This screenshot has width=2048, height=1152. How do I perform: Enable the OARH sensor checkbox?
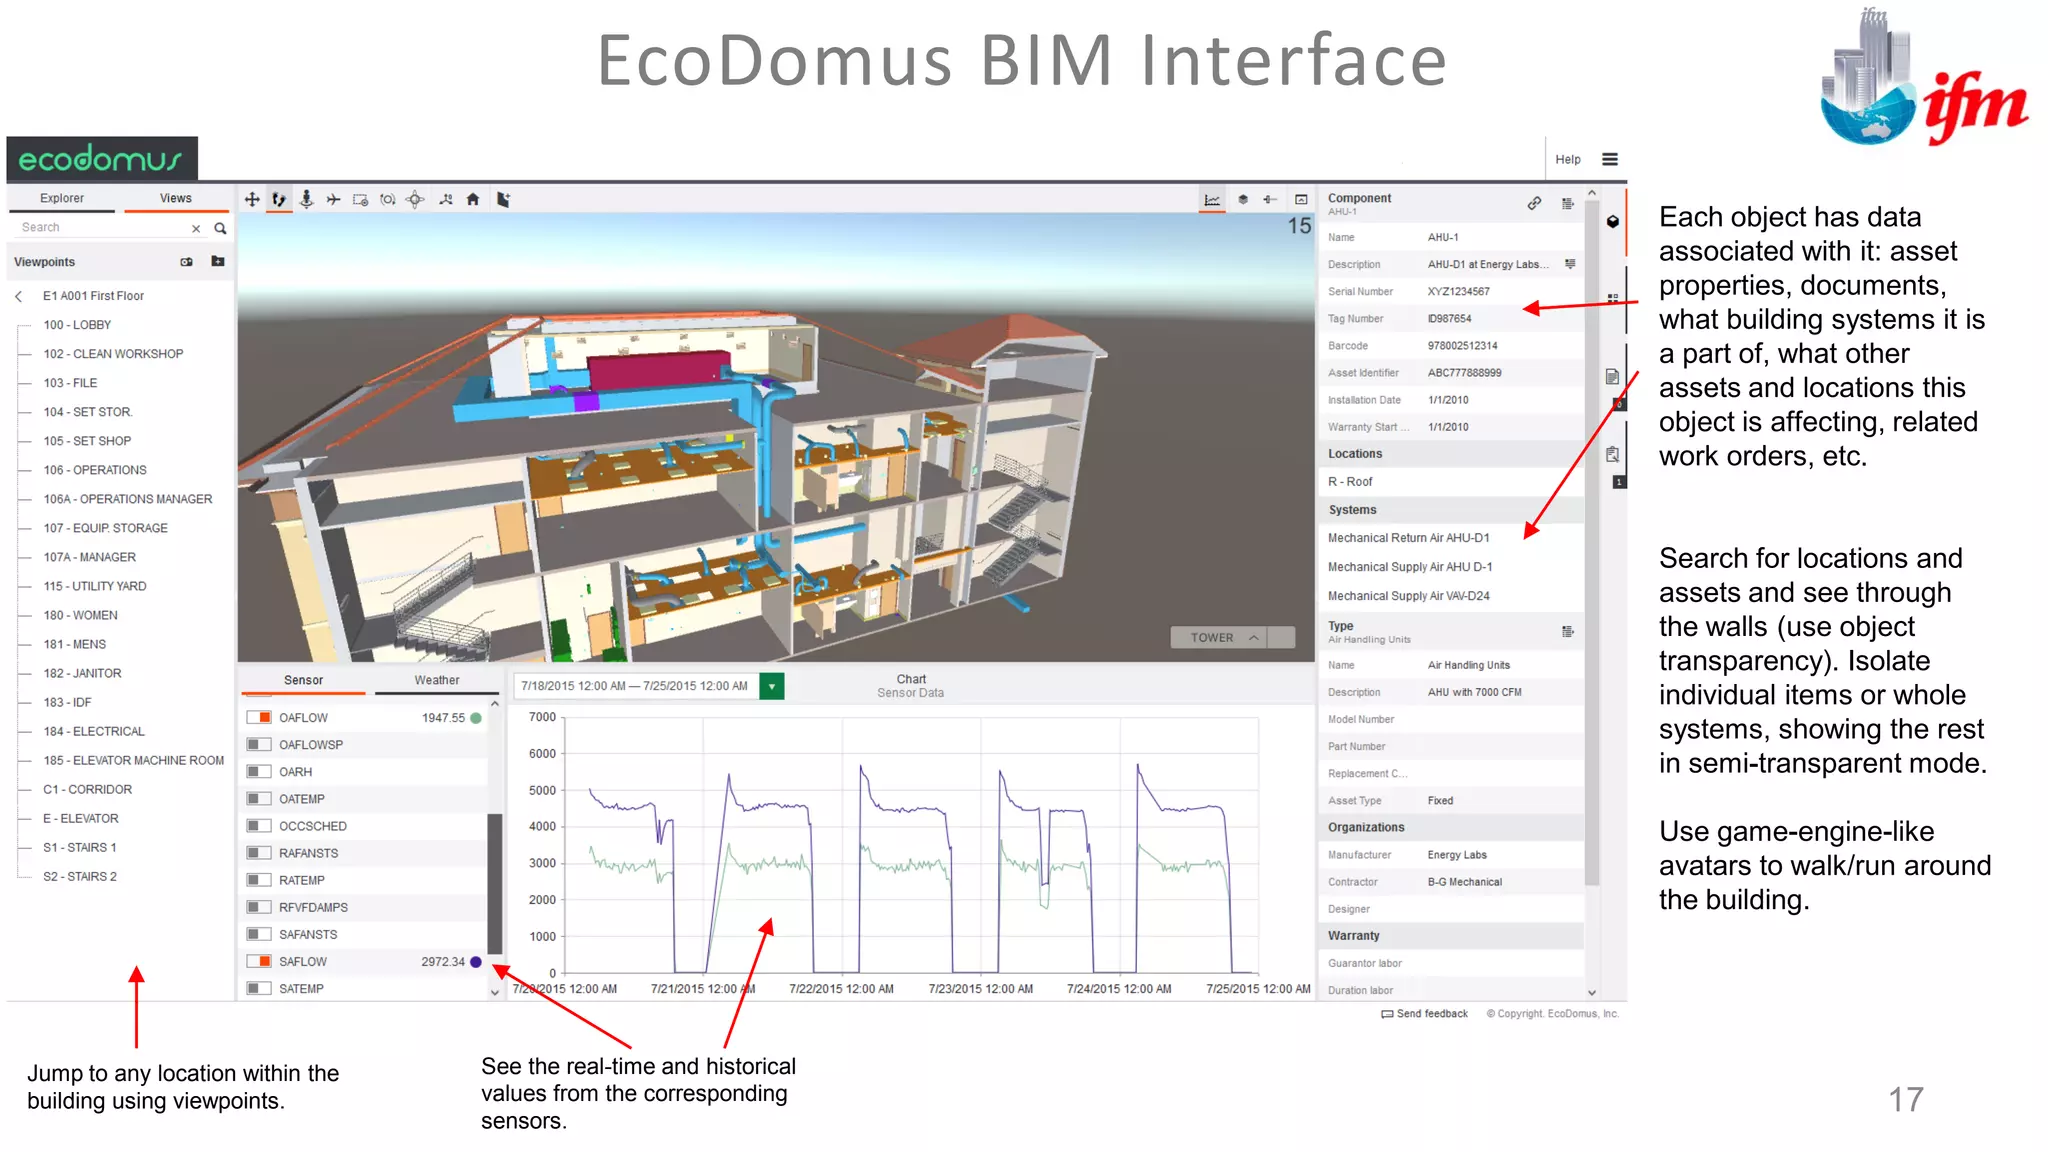(259, 771)
